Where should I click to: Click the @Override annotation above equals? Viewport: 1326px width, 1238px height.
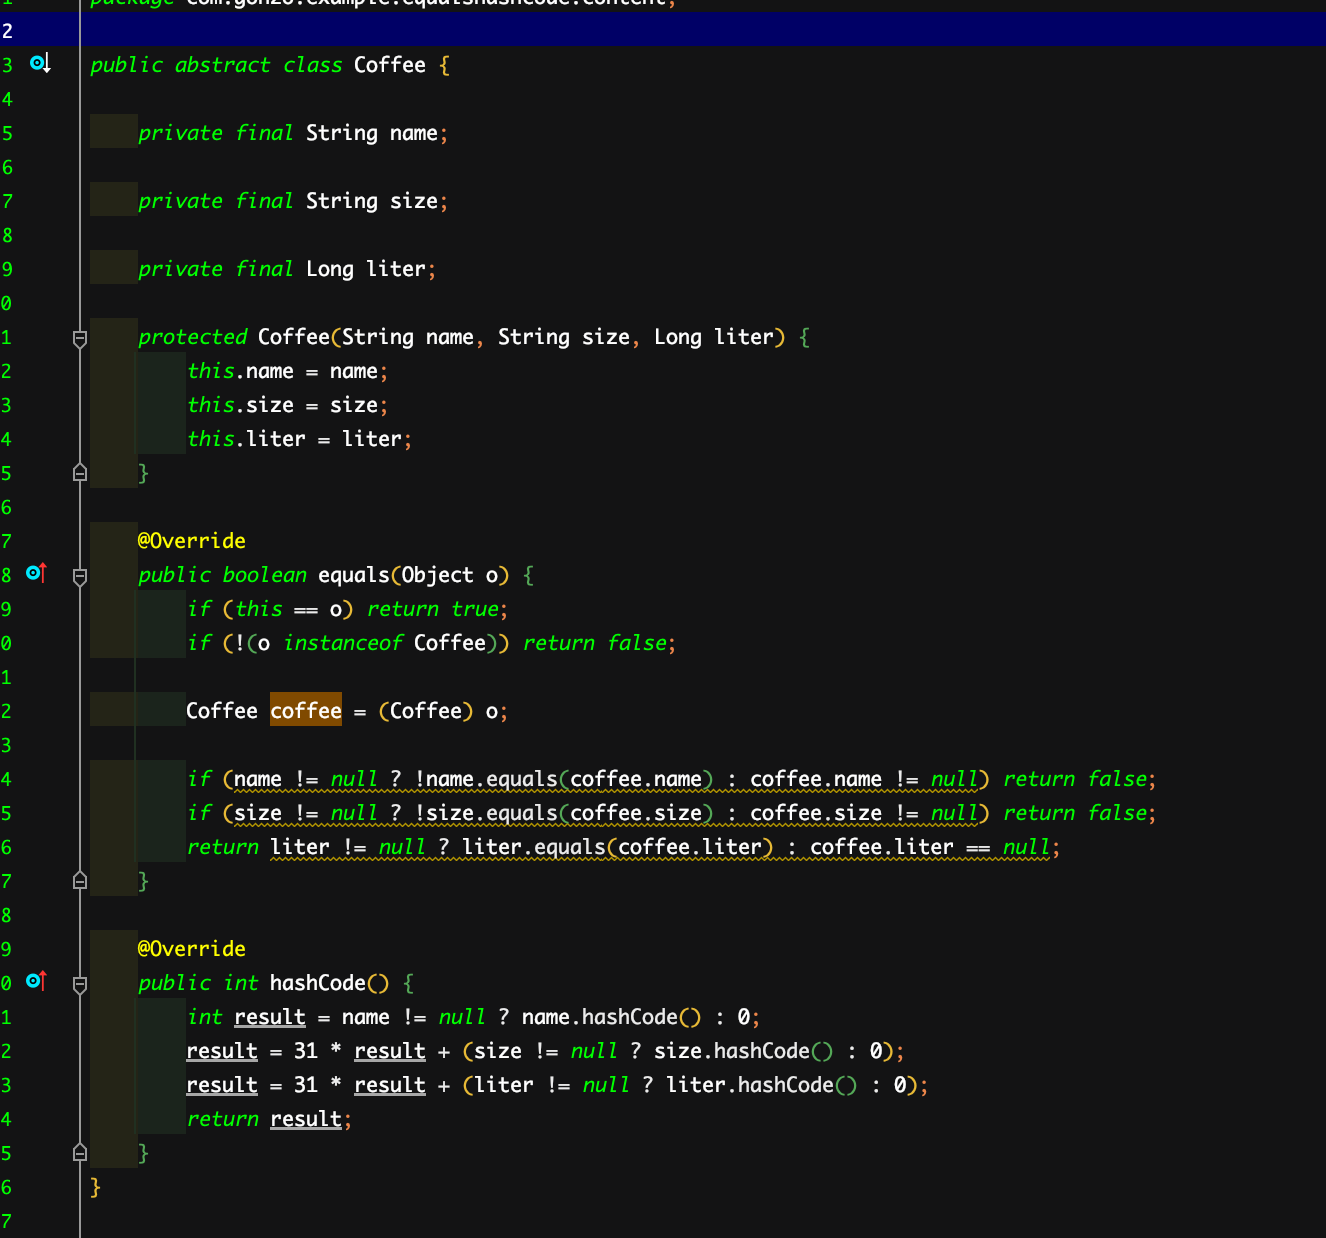[191, 540]
